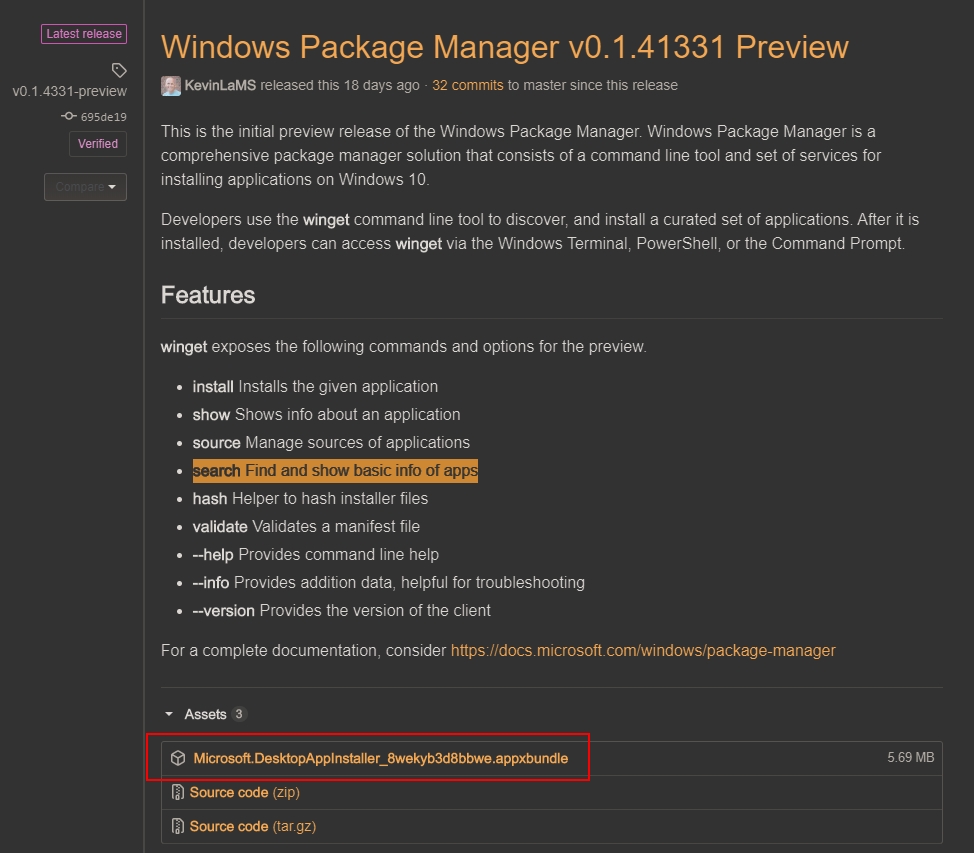Image resolution: width=974 pixels, height=853 pixels.
Task: Click the commit icon beside 695de19
Action: click(68, 116)
